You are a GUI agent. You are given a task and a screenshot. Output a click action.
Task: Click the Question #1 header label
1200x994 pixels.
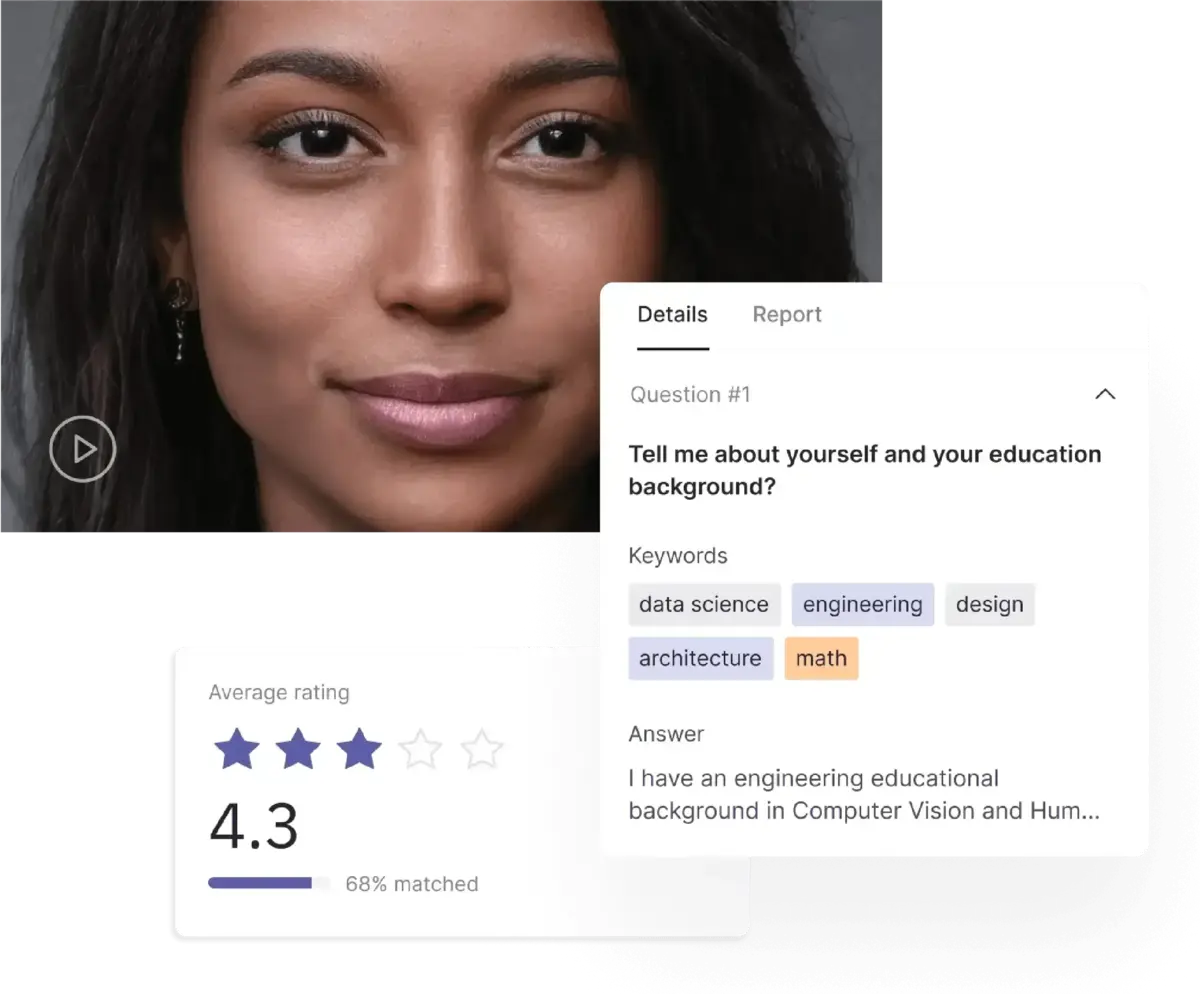[690, 394]
